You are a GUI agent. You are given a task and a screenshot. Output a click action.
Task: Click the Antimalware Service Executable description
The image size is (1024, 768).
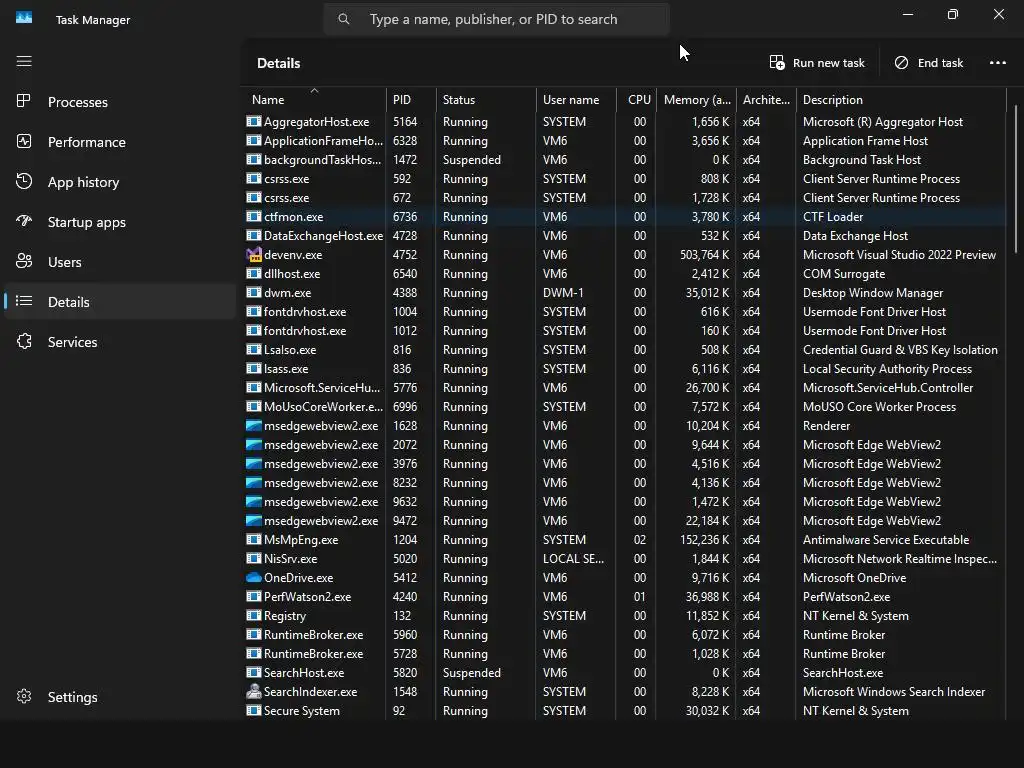pos(886,539)
